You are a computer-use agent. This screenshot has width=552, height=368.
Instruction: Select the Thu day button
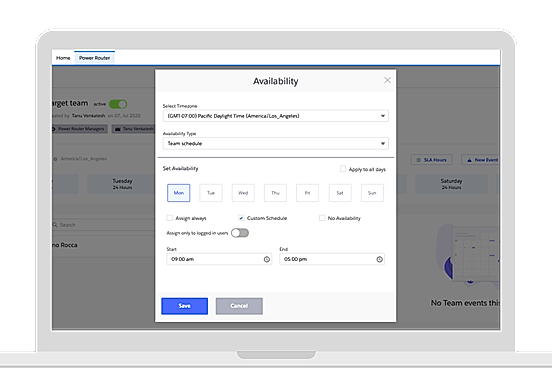pos(275,193)
